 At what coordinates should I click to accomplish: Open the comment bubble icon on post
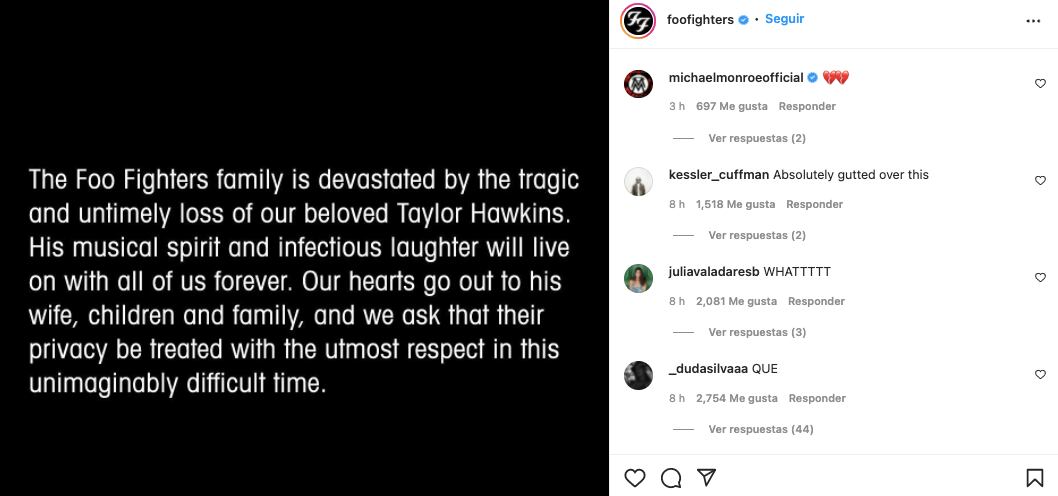(x=671, y=477)
